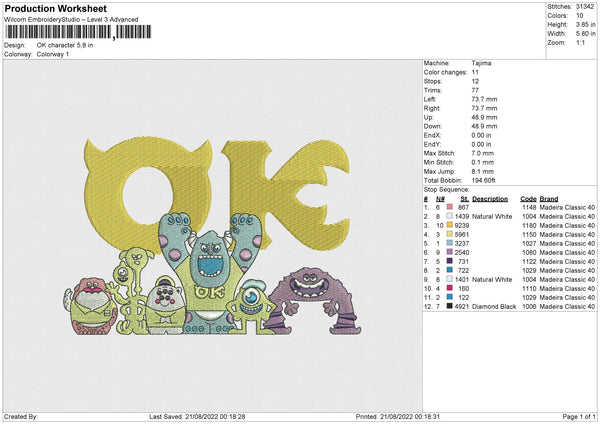Click the 'Code' column header
Screen dimensions: 600x424
point(528,199)
